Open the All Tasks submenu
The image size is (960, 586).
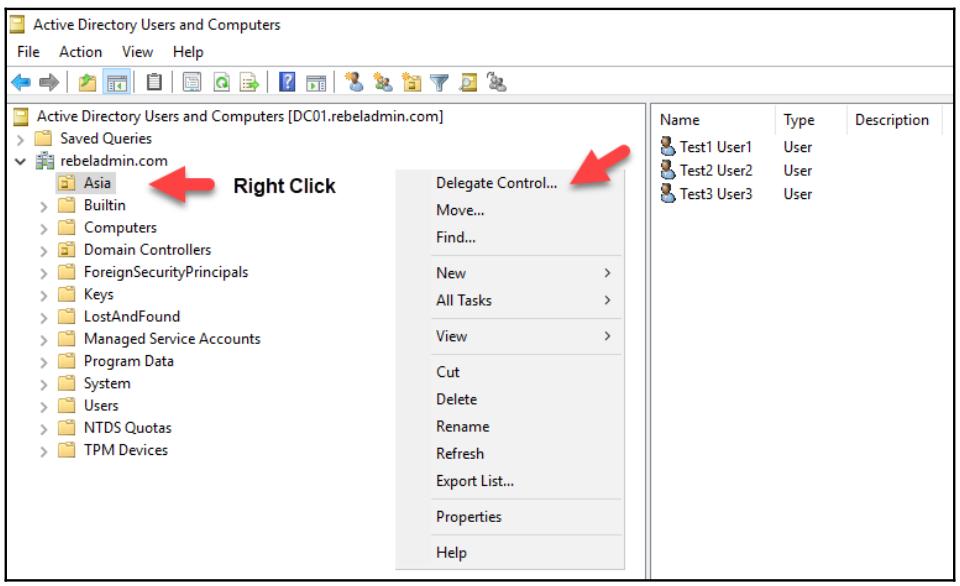463,300
